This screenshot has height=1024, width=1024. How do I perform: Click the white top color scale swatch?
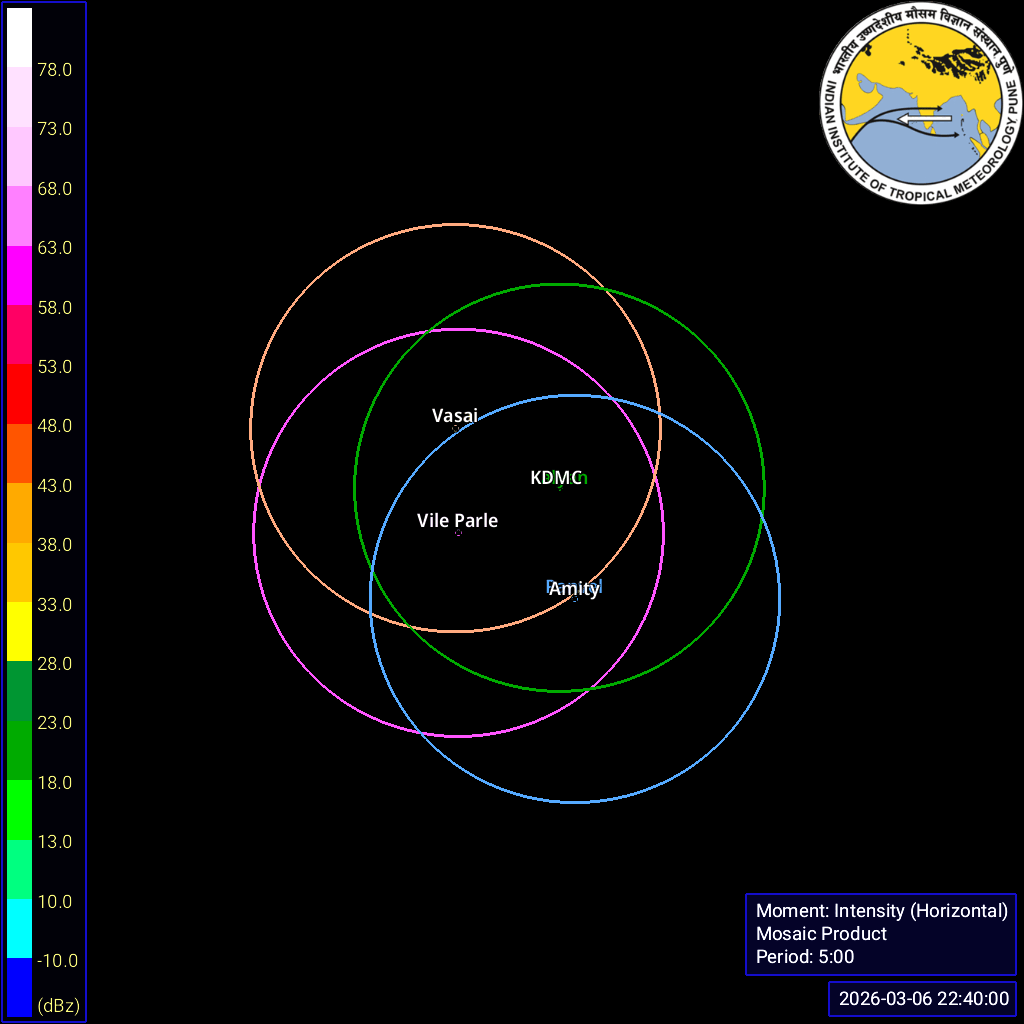point(20,38)
